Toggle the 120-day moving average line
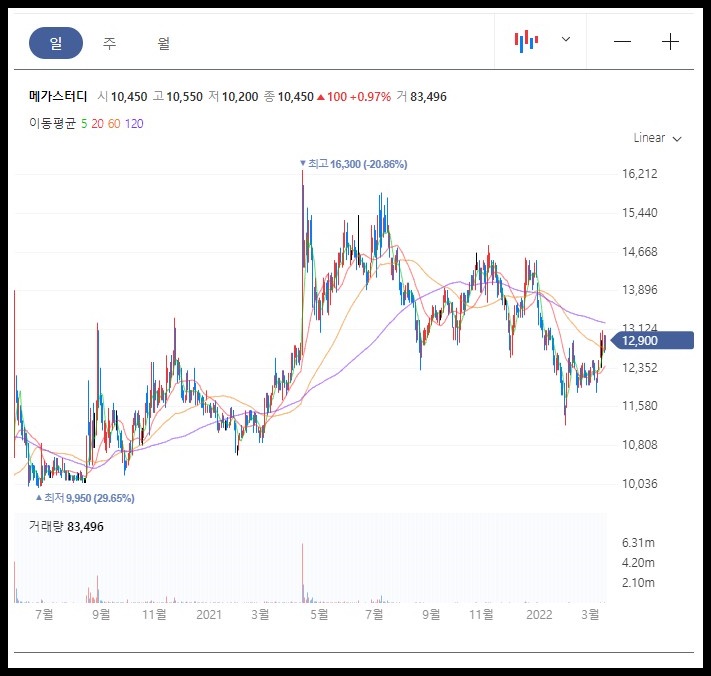 pos(134,124)
